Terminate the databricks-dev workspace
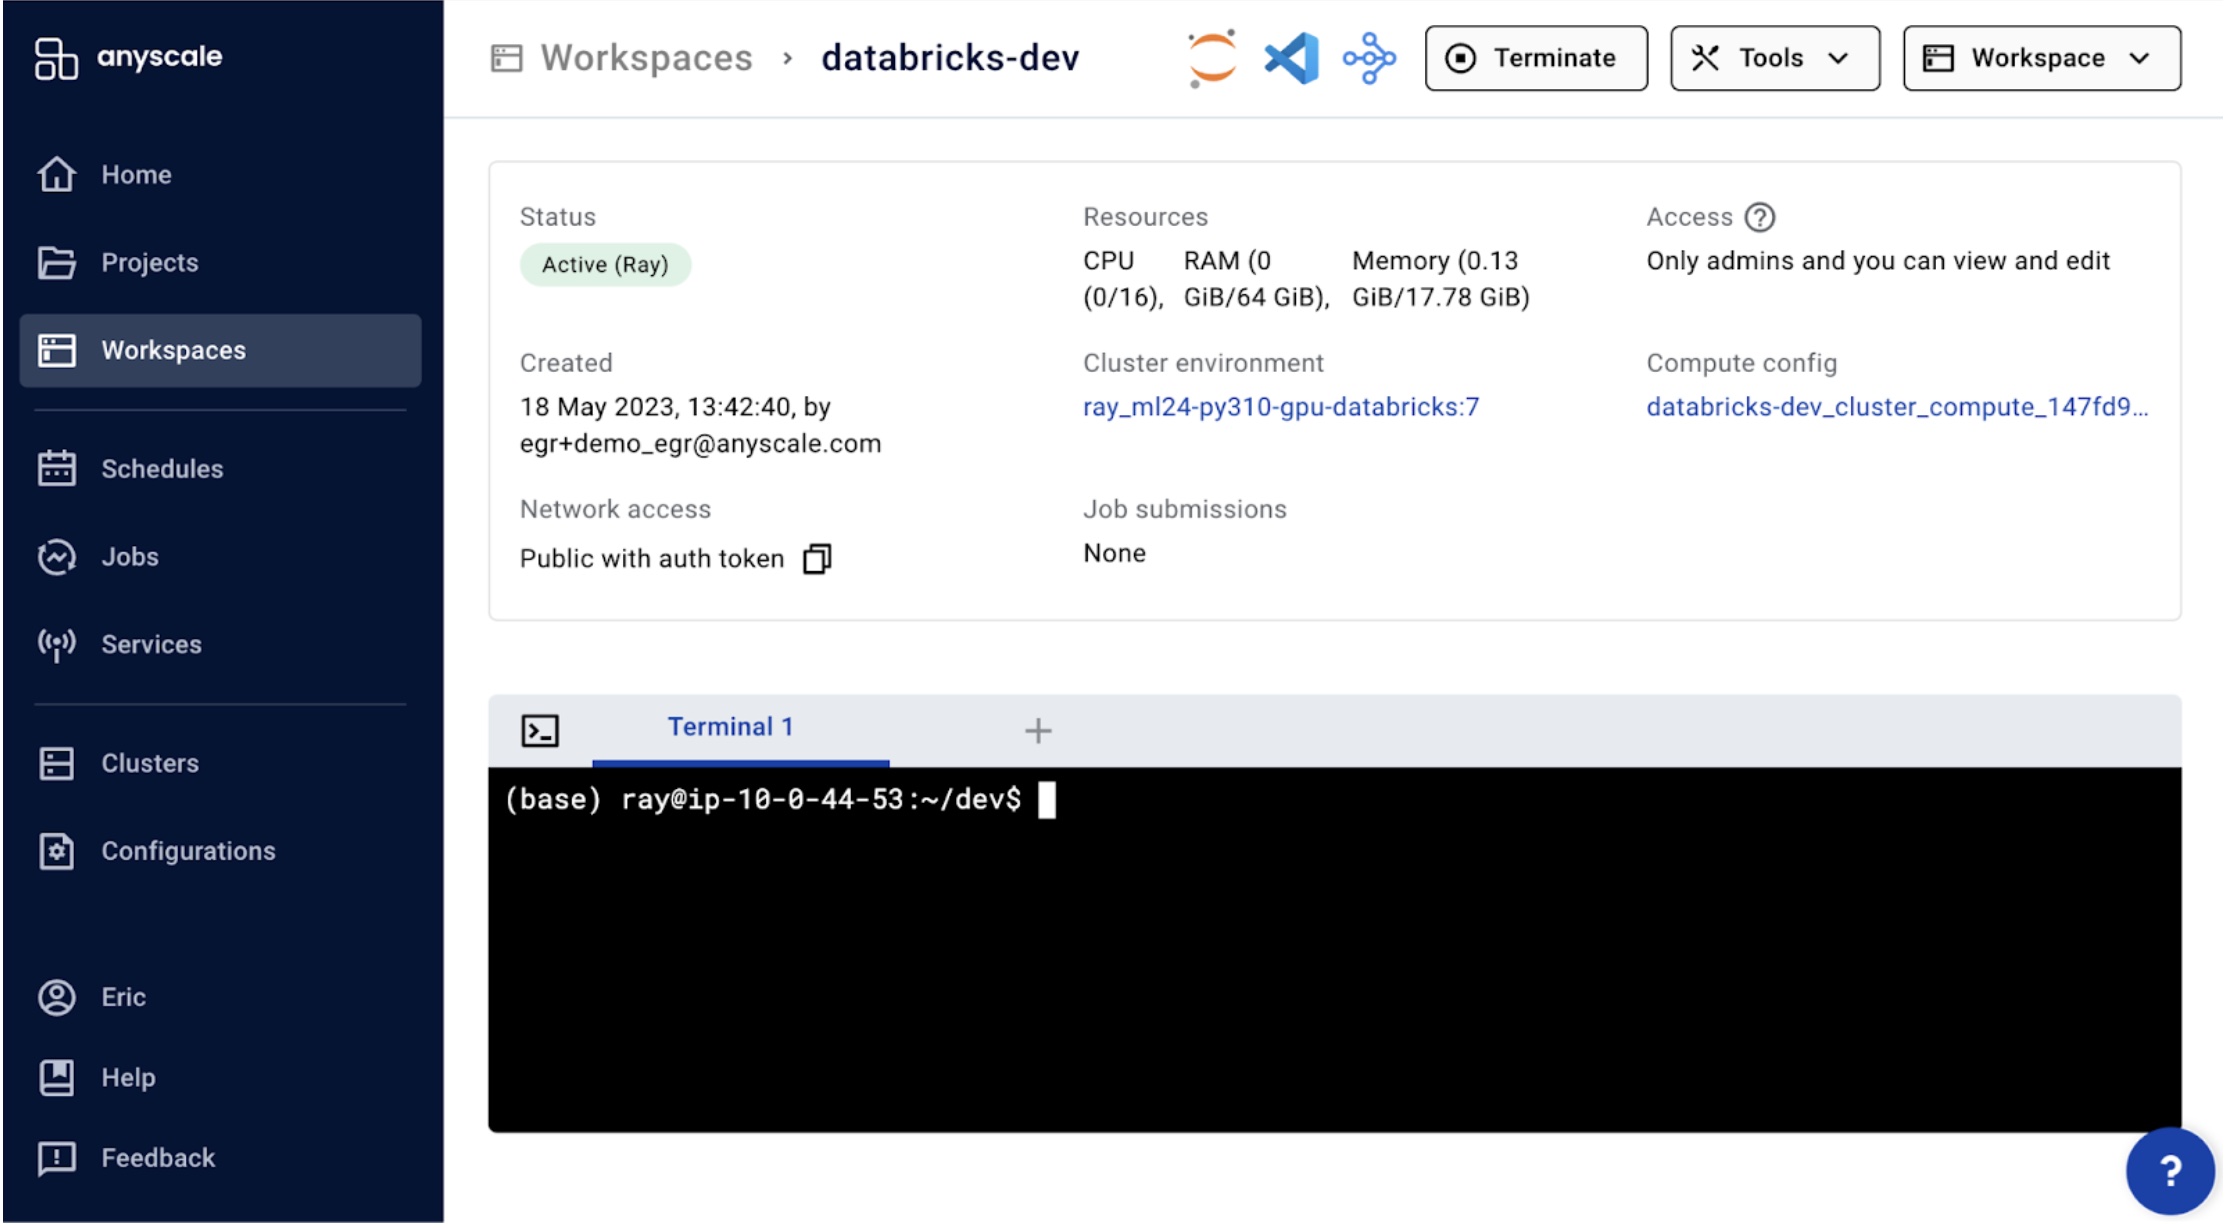The image size is (2226, 1230). click(x=1535, y=58)
